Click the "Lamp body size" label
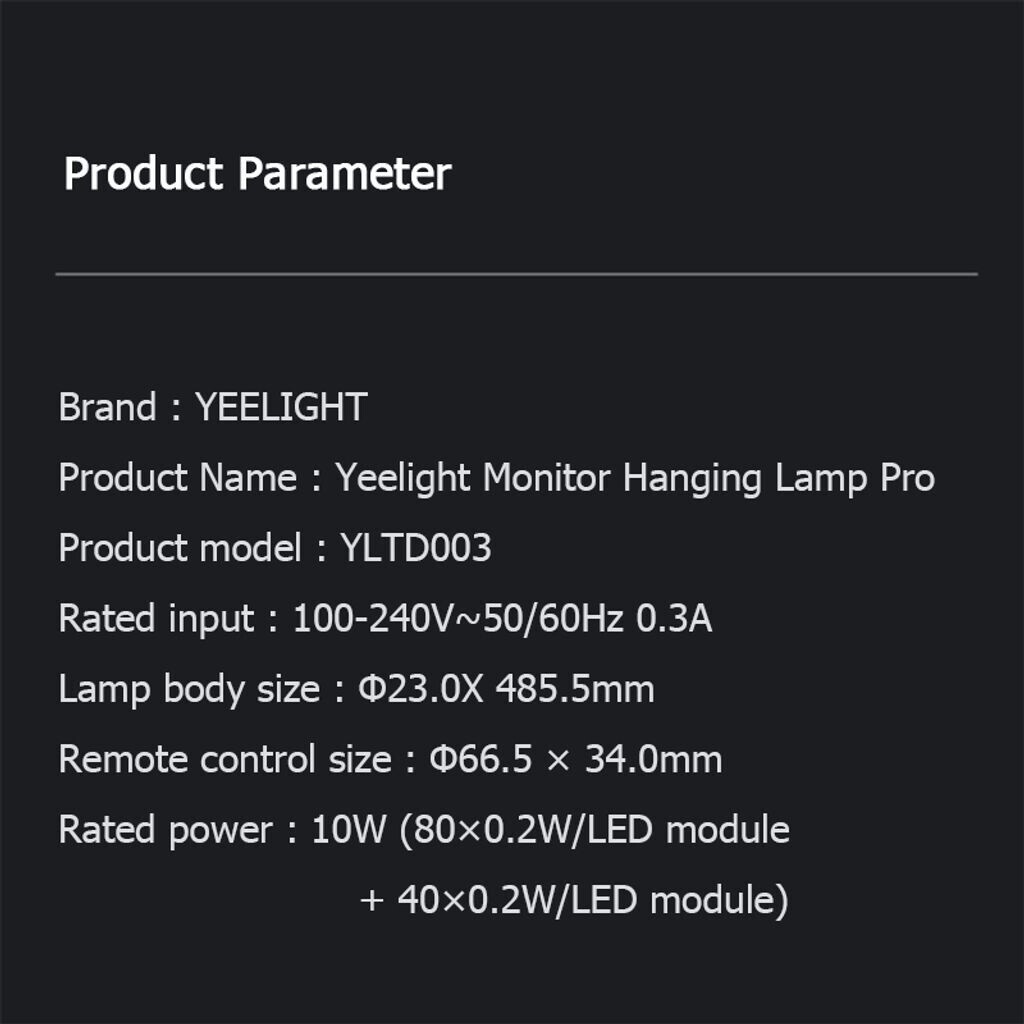Image resolution: width=1024 pixels, height=1024 pixels. click(x=188, y=689)
